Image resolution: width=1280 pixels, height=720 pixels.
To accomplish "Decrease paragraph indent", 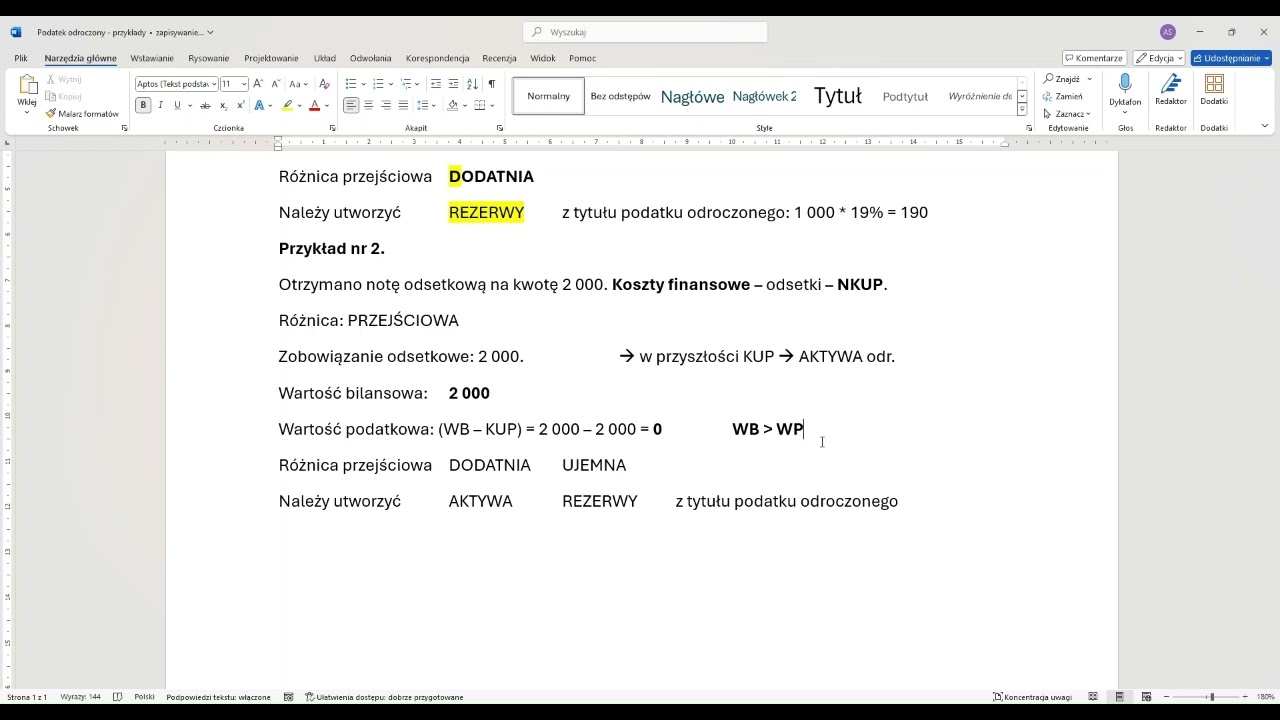I will (436, 84).
